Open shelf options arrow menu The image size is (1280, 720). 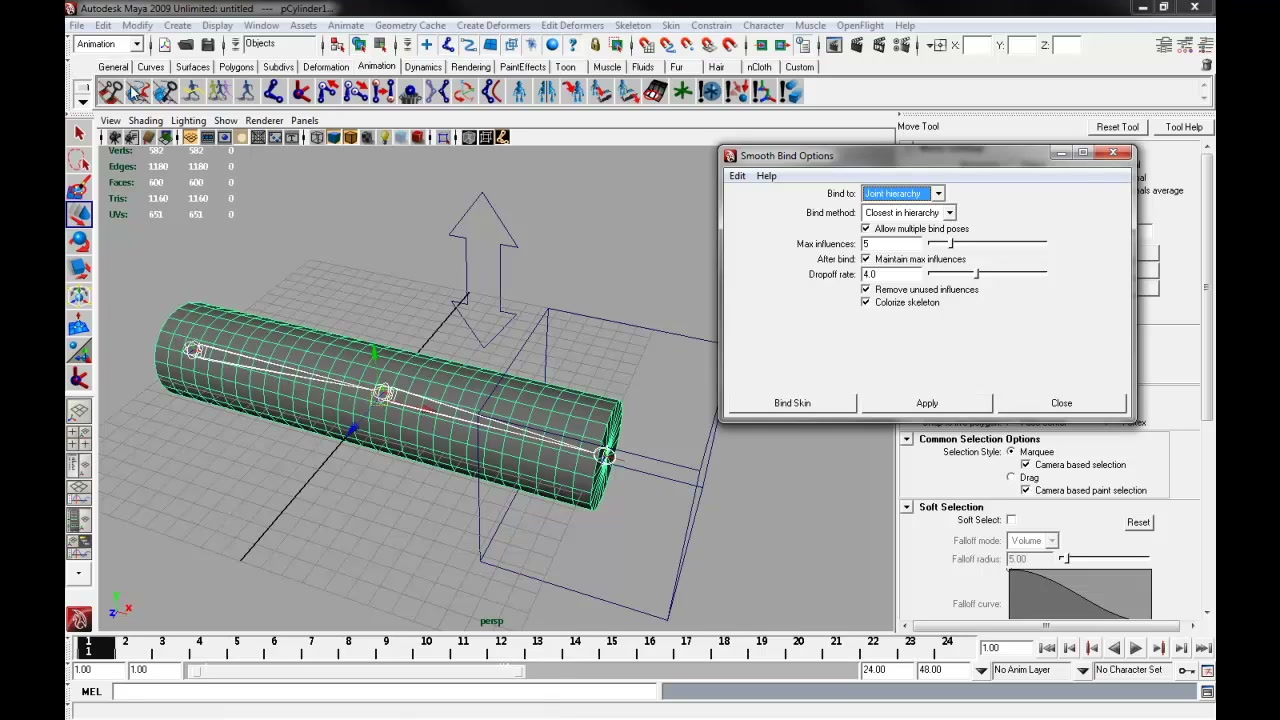click(x=83, y=100)
